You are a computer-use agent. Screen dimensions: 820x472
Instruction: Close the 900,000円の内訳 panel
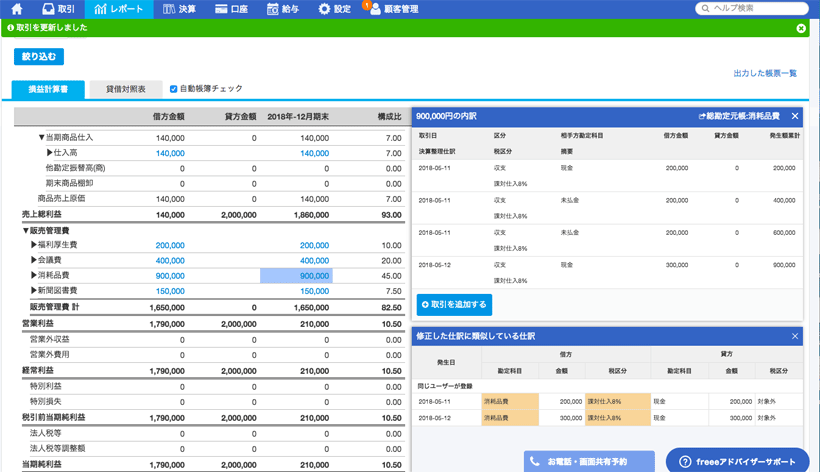click(795, 116)
